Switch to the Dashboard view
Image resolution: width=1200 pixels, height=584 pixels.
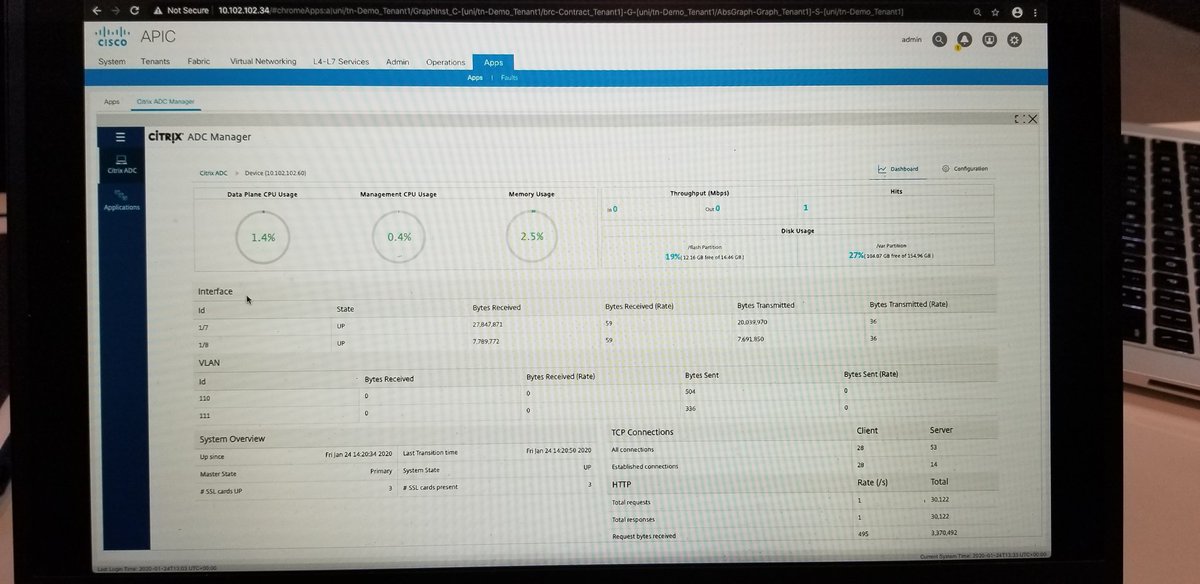(898, 169)
